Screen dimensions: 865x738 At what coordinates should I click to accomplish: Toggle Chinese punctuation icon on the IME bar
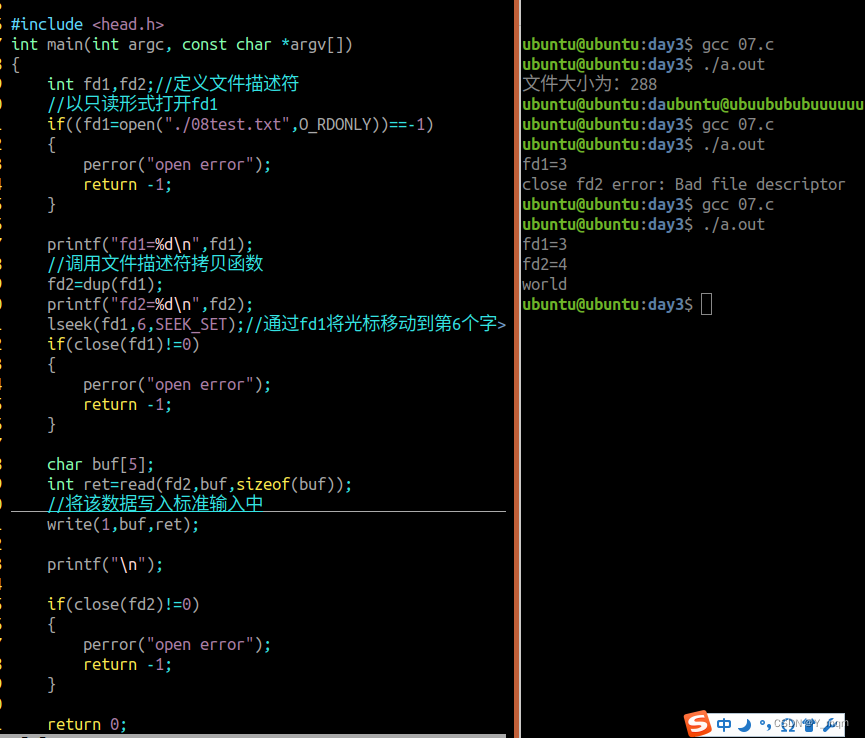click(765, 724)
